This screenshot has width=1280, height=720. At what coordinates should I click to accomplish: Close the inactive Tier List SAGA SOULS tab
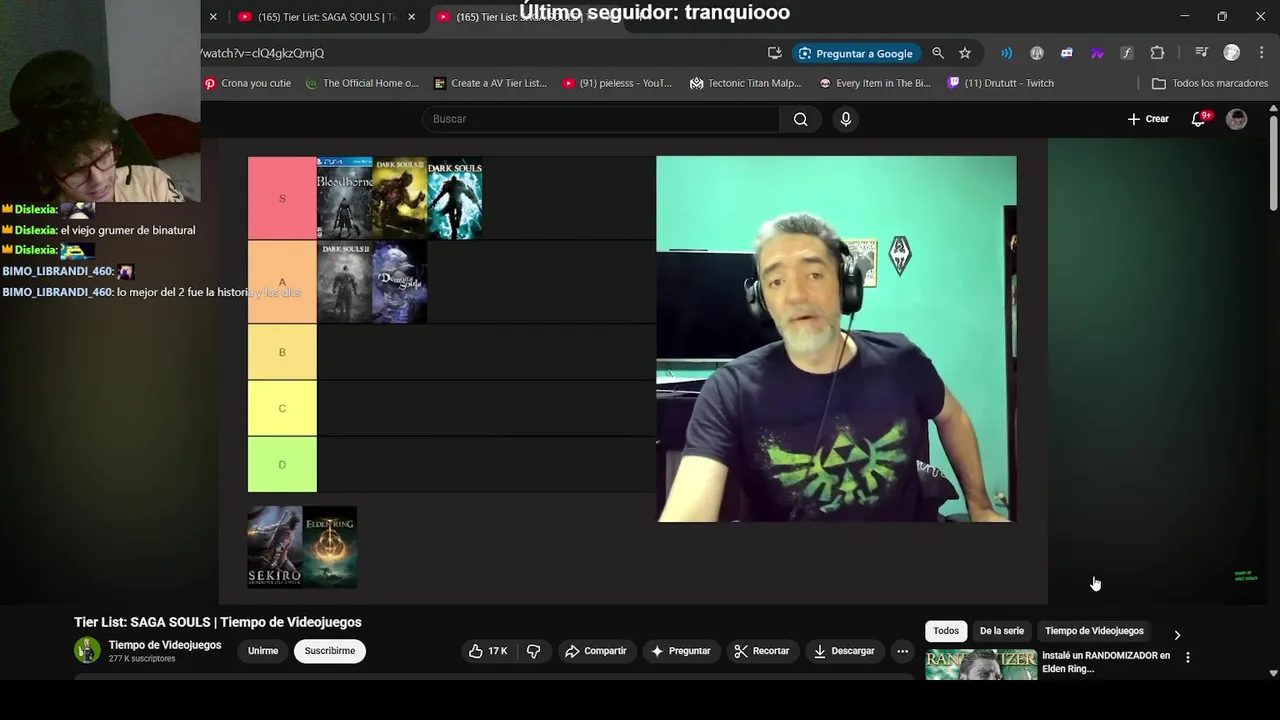click(x=411, y=17)
